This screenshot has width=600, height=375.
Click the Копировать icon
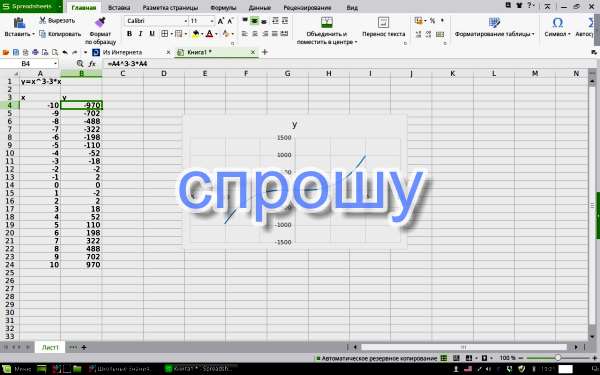coord(42,34)
